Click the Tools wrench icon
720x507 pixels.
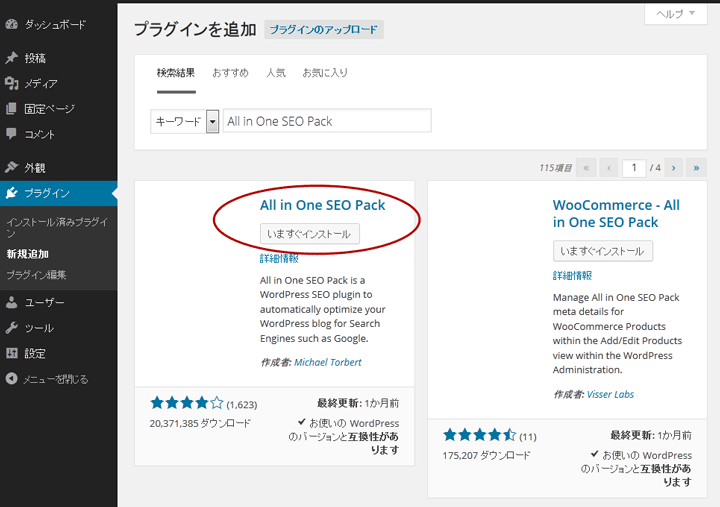pyautogui.click(x=11, y=328)
